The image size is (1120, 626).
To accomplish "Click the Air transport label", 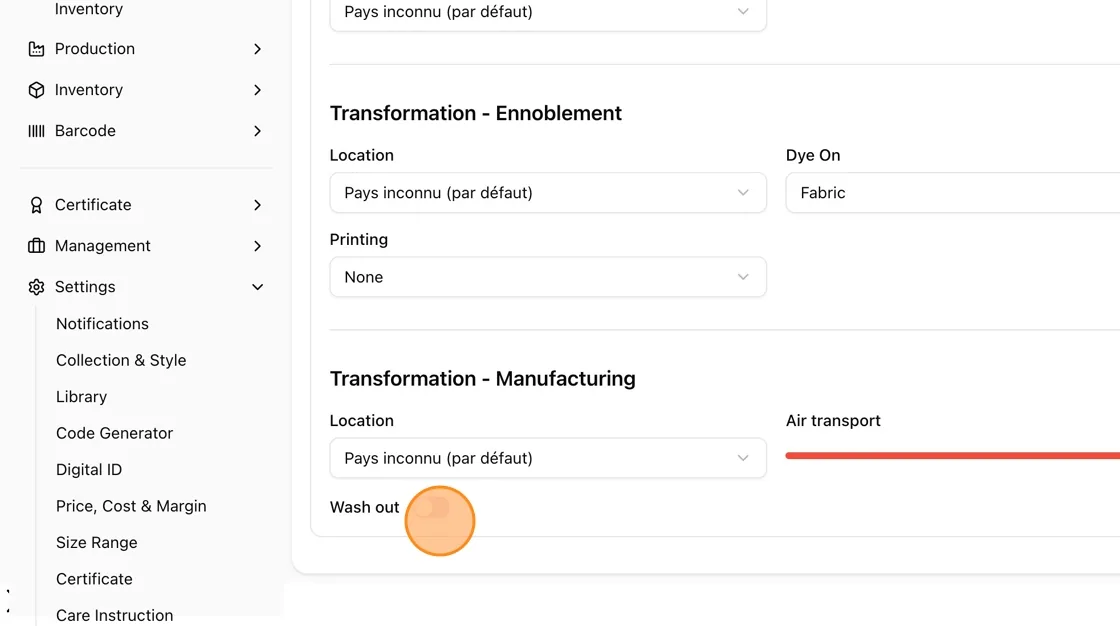I will [833, 421].
